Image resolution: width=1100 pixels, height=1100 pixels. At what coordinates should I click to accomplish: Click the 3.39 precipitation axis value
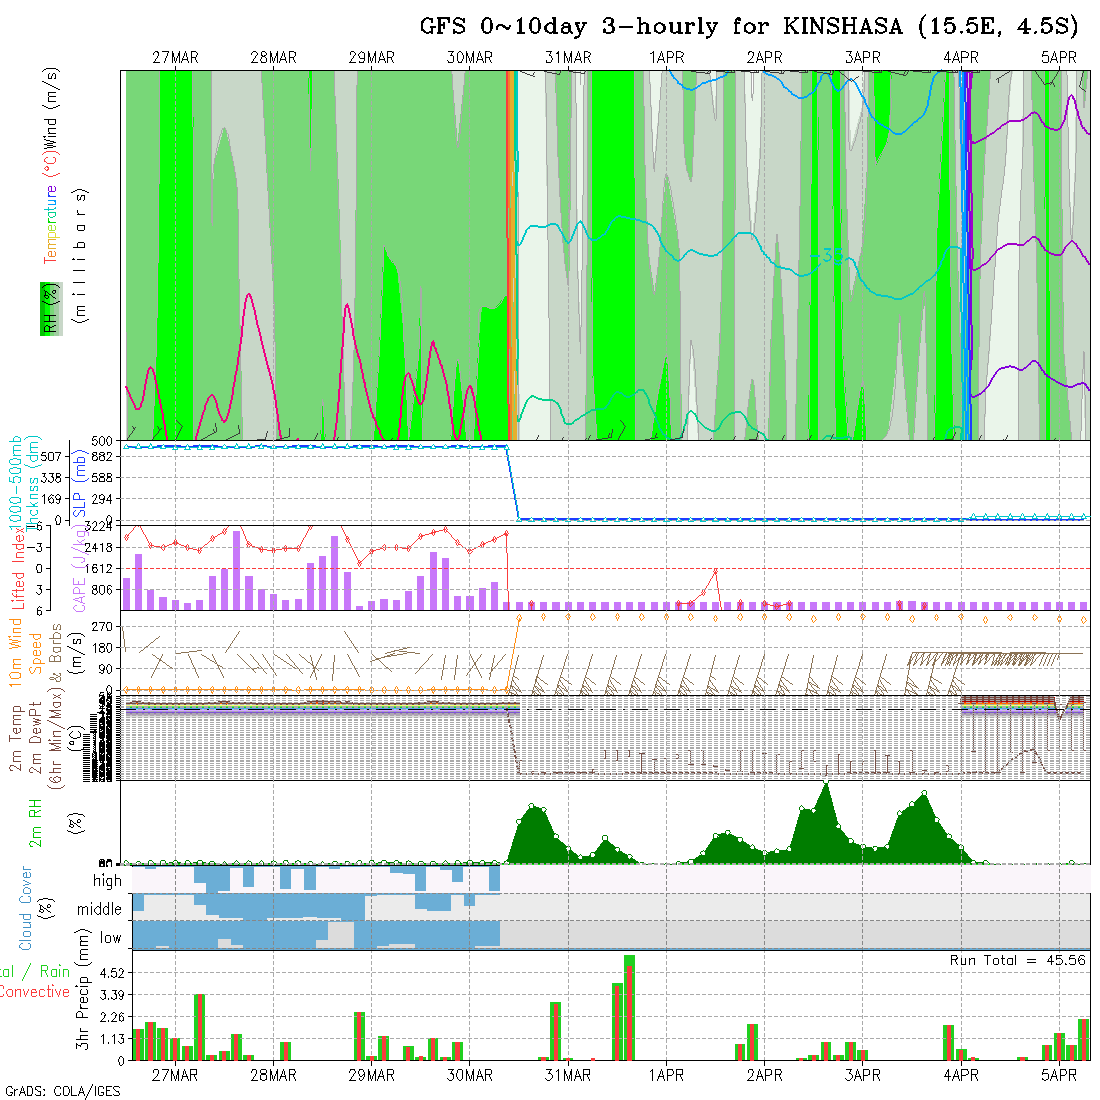(112, 995)
